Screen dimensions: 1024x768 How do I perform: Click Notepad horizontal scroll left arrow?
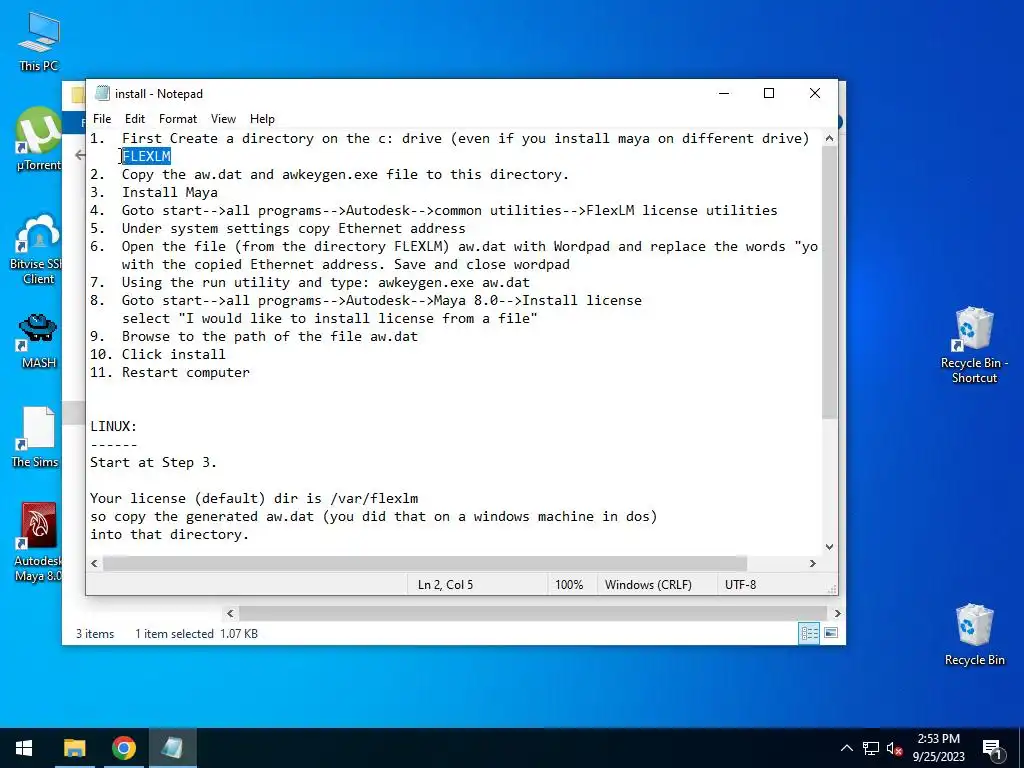pyautogui.click(x=95, y=563)
